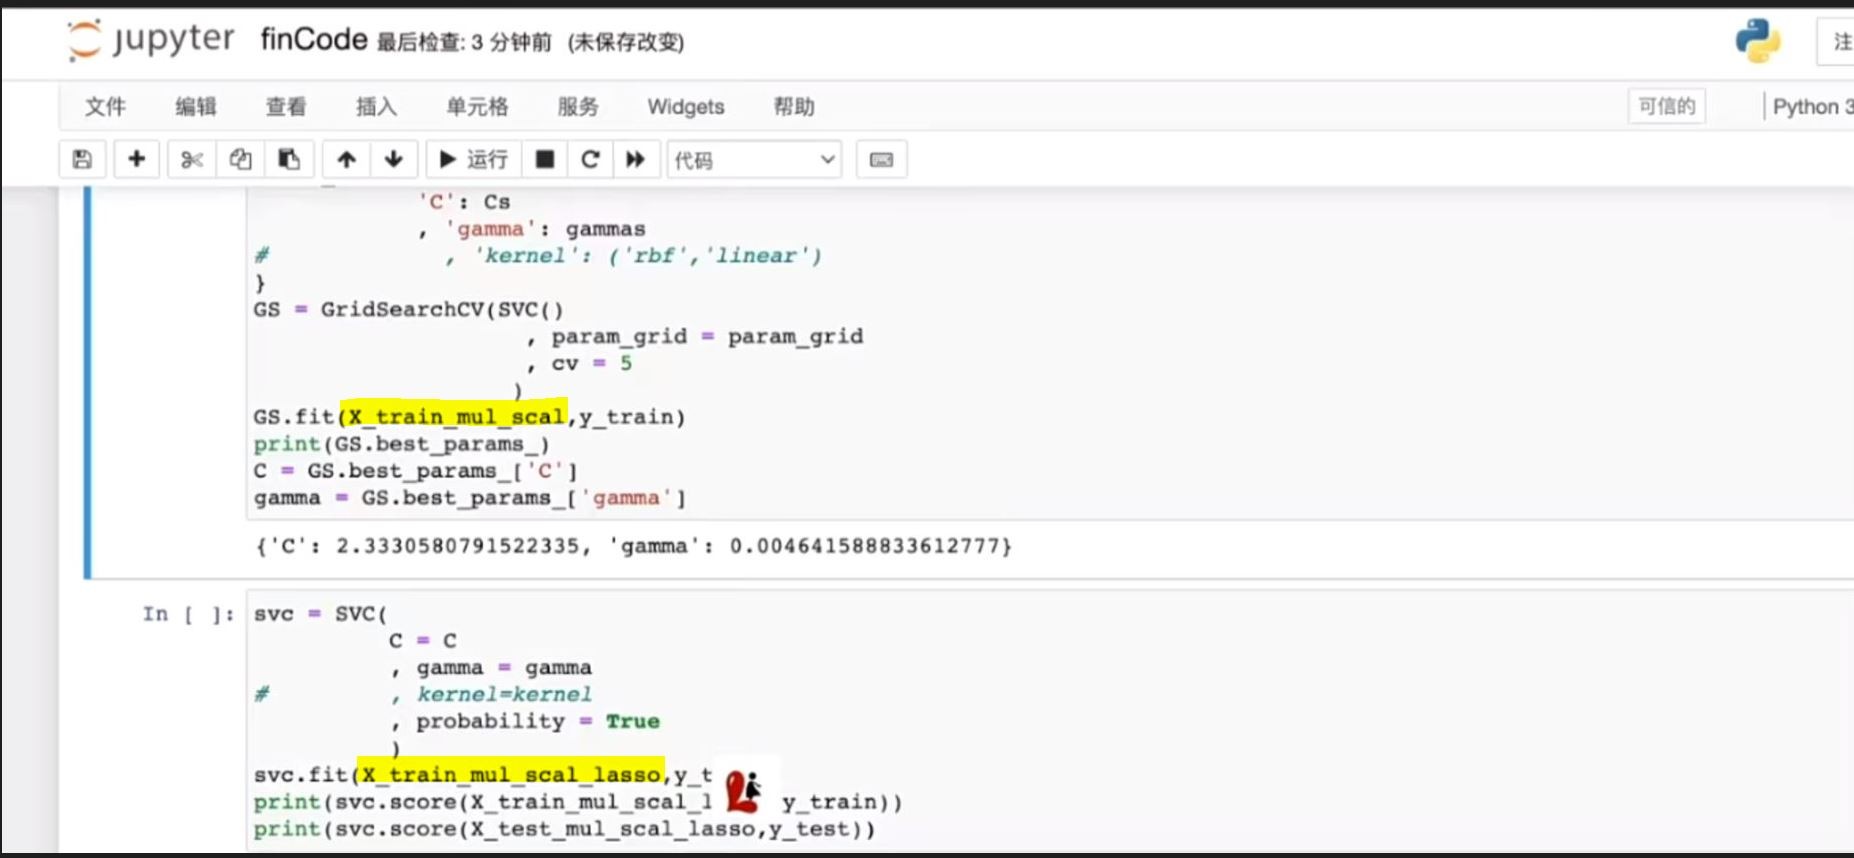The height and width of the screenshot is (858, 1854).
Task: Open the 代码 cell type dropdown
Action: pyautogui.click(x=754, y=160)
